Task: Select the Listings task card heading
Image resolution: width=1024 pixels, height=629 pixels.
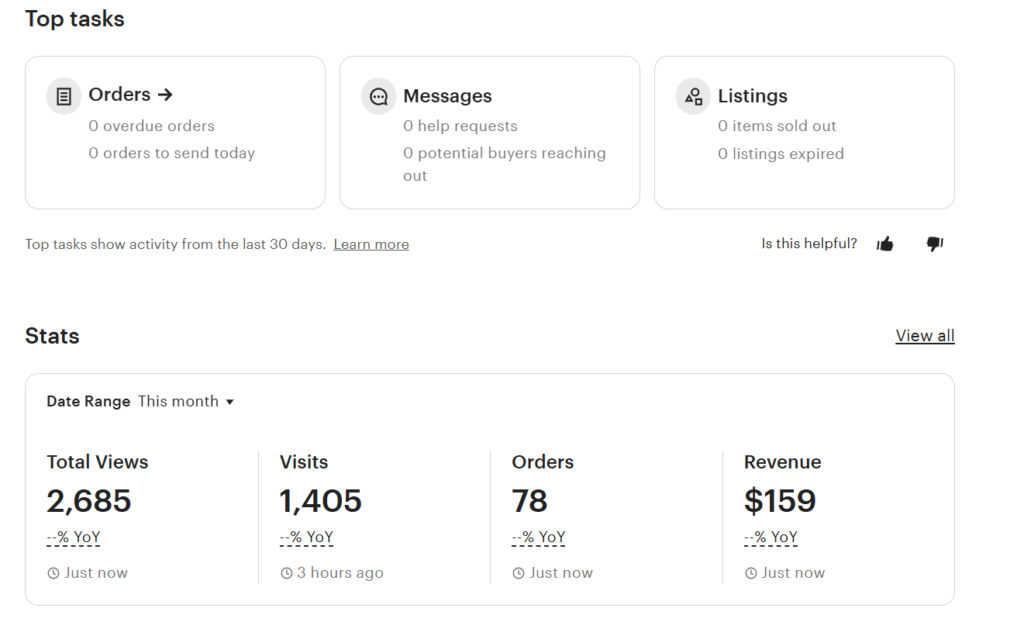Action: (752, 96)
